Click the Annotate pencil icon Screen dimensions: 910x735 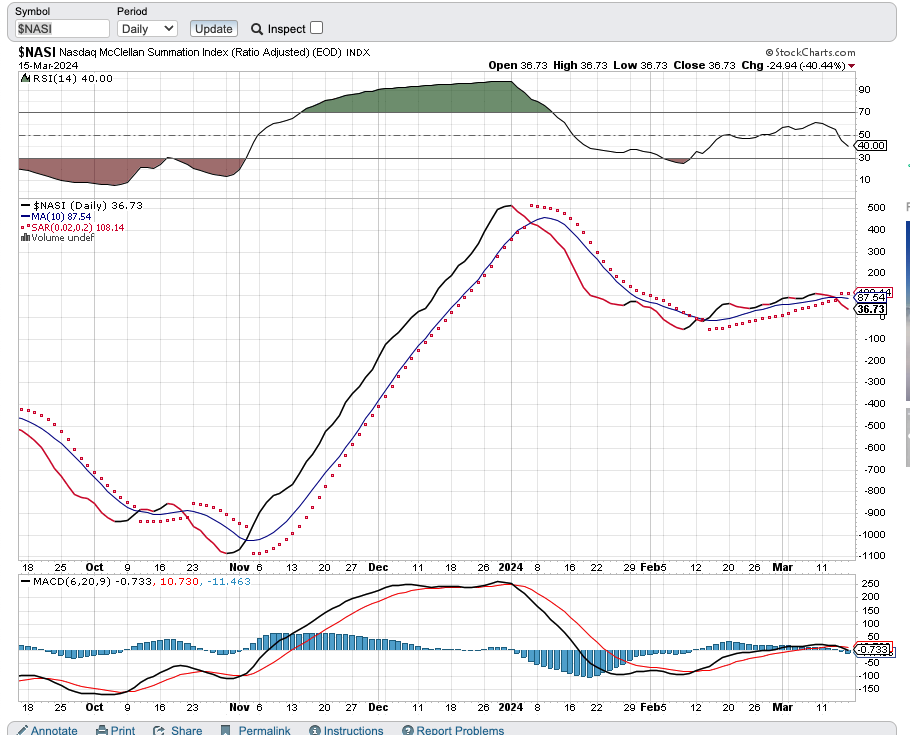(21, 730)
